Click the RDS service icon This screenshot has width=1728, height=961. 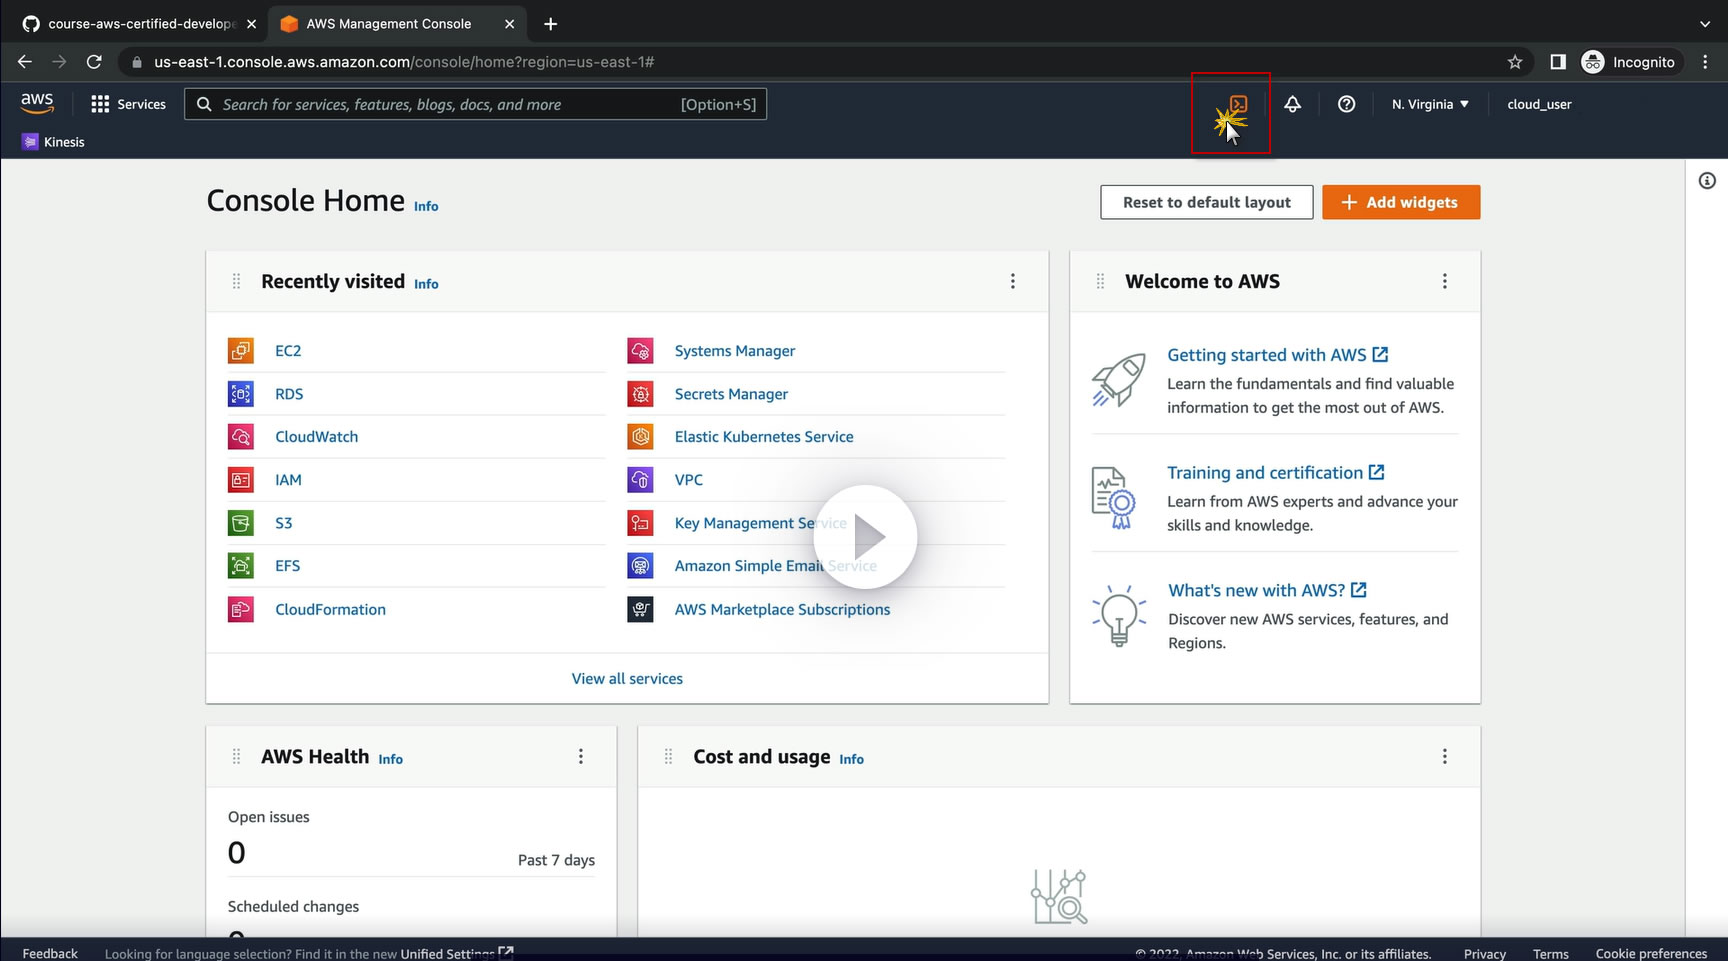coord(241,394)
